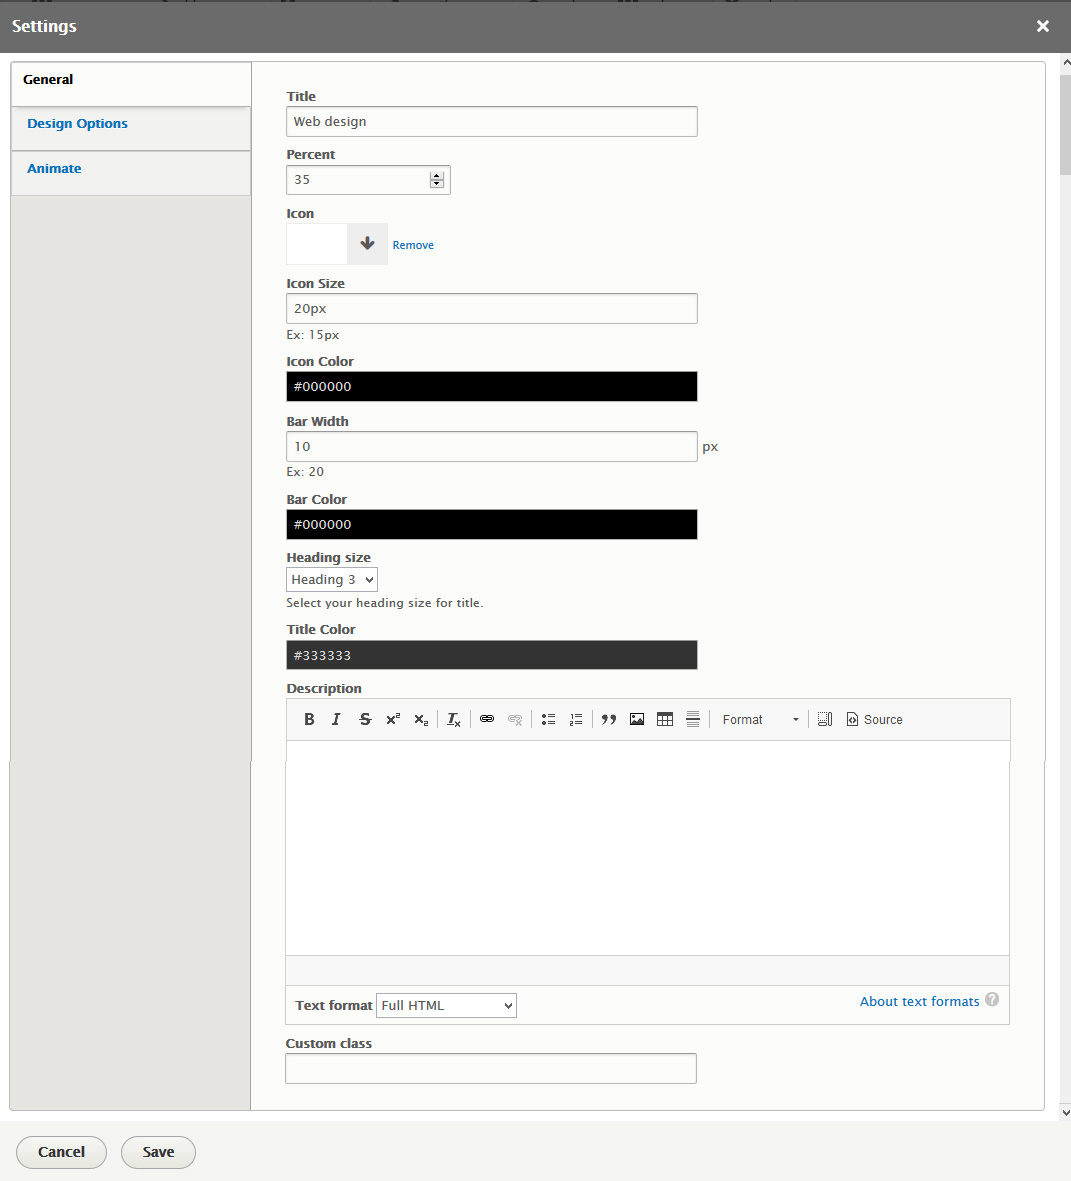Click the Custom class input field
Image resolution: width=1071 pixels, height=1181 pixels.
click(x=491, y=1068)
